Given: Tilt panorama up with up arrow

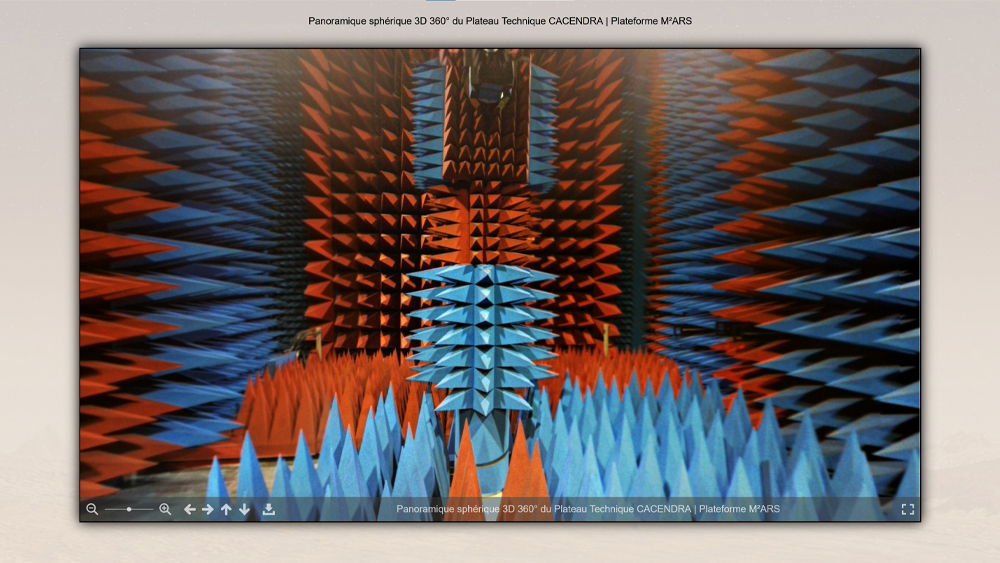Looking at the screenshot, I should tap(226, 509).
